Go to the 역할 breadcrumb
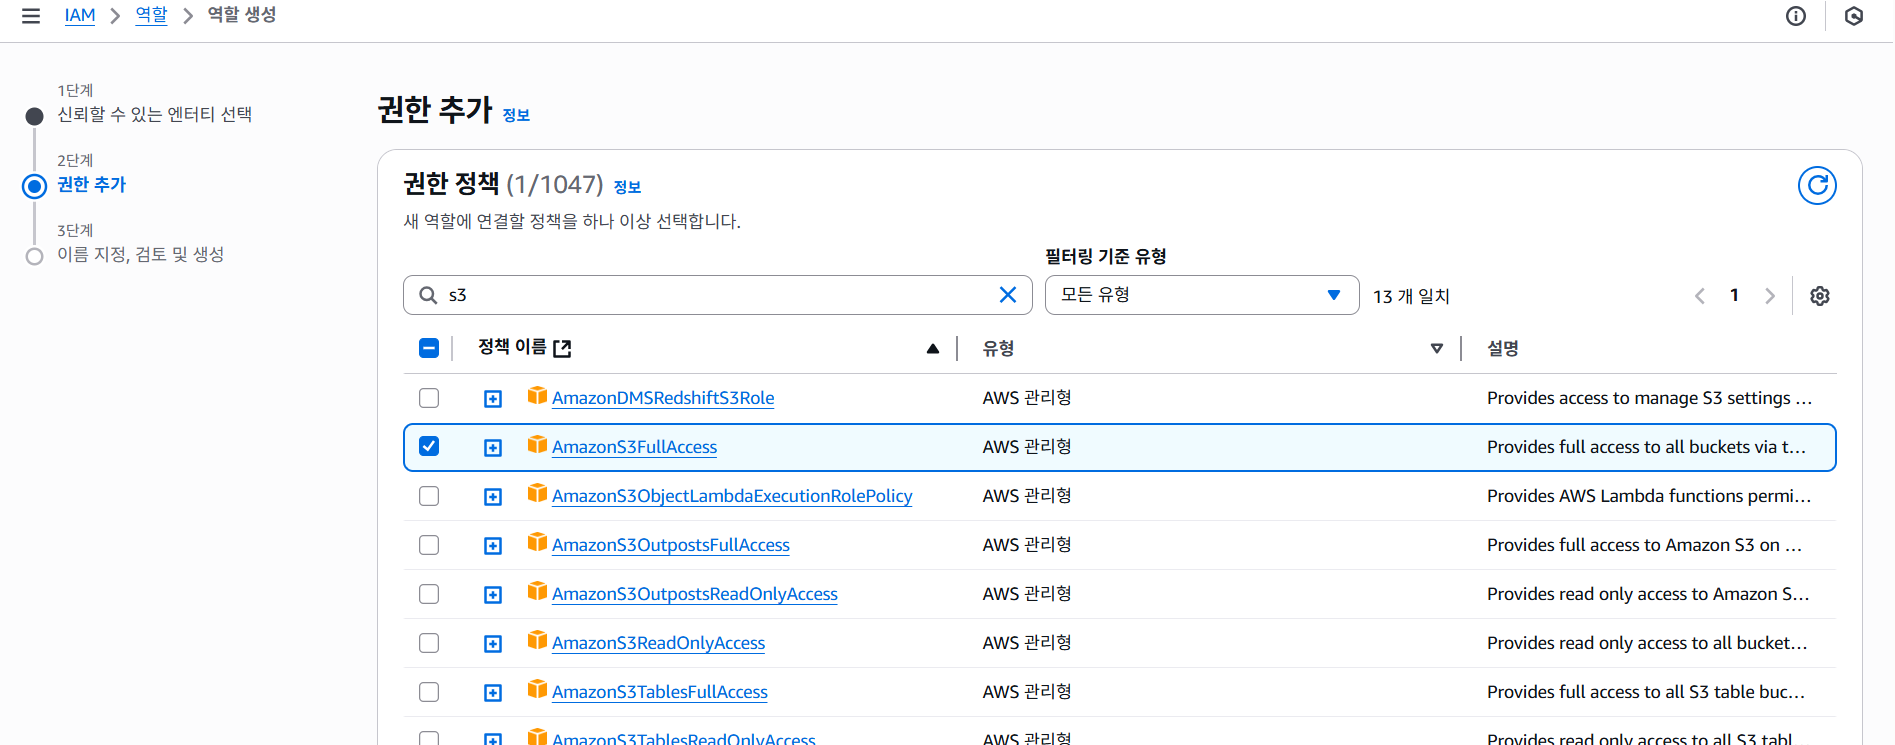The image size is (1895, 745). point(151,16)
